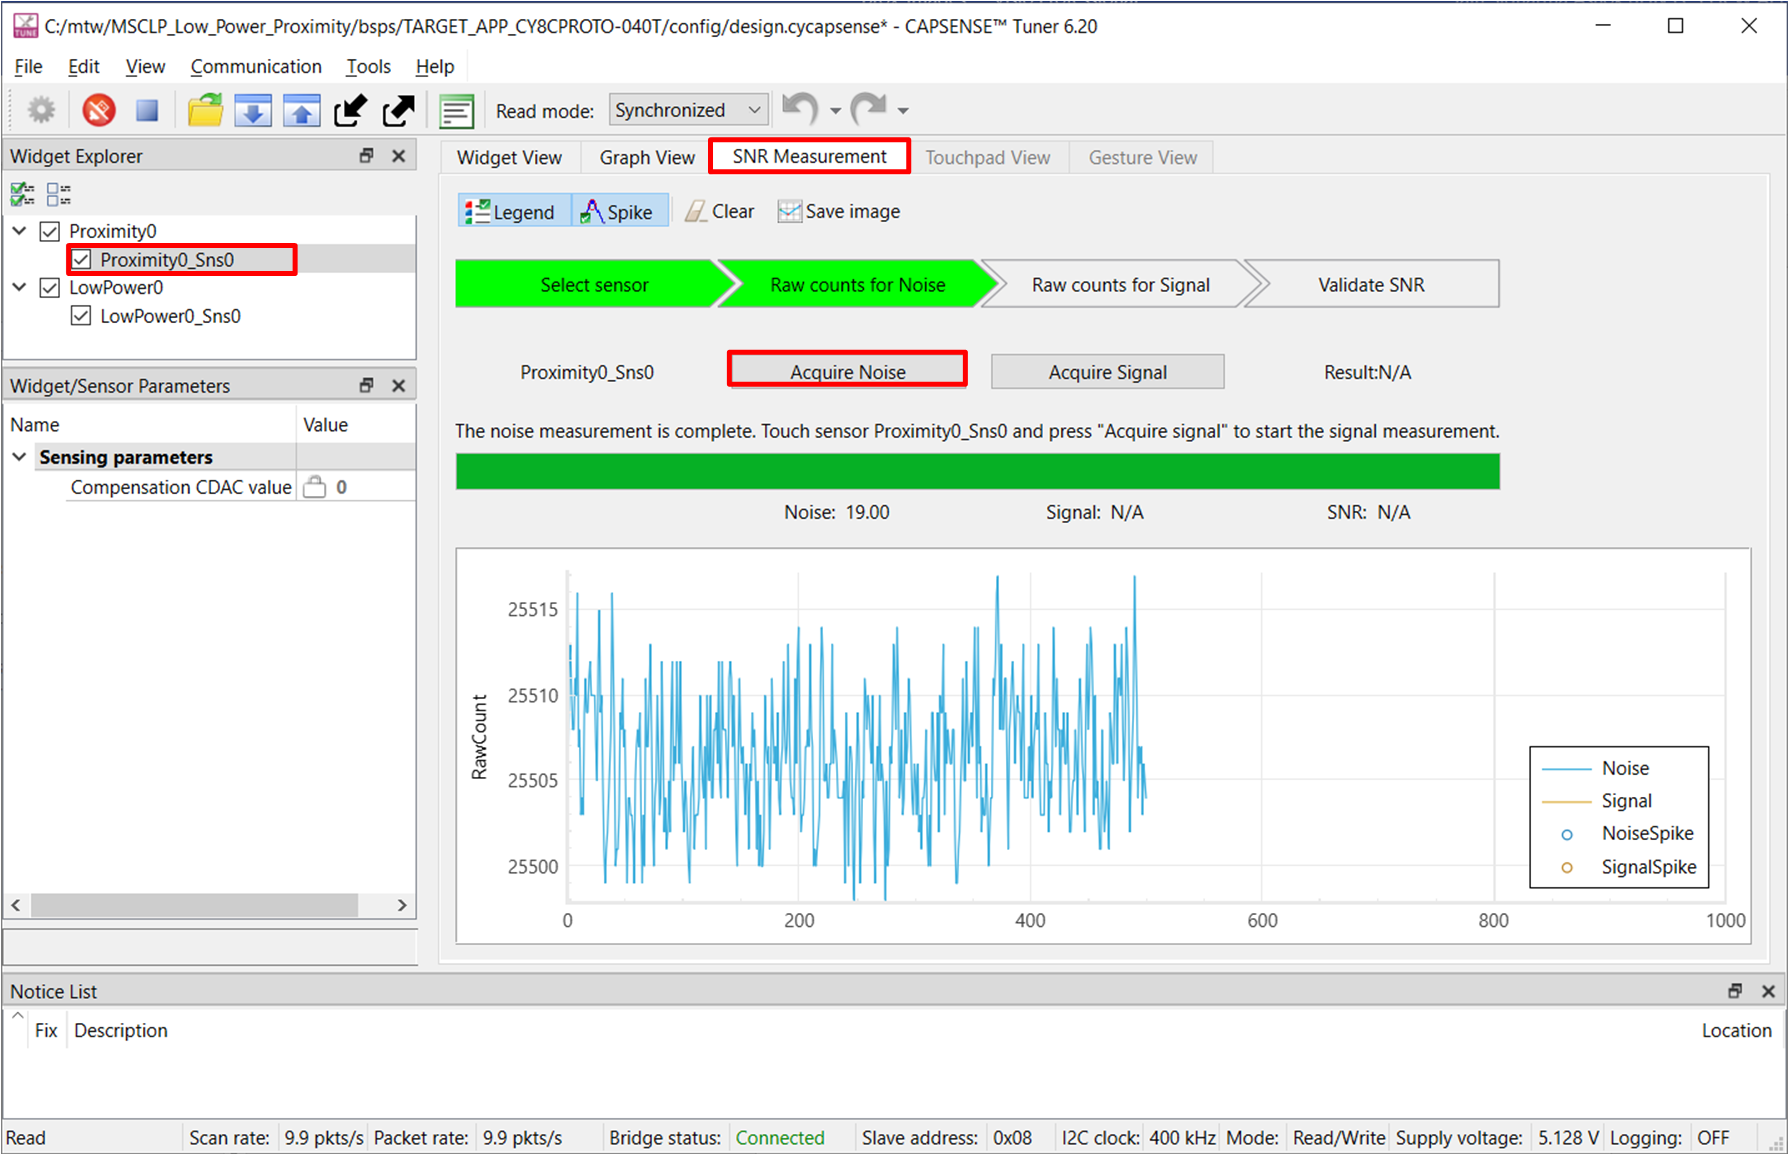This screenshot has height=1155, width=1789.
Task: Toggle the Proximity0 widget checkbox
Action: (x=50, y=231)
